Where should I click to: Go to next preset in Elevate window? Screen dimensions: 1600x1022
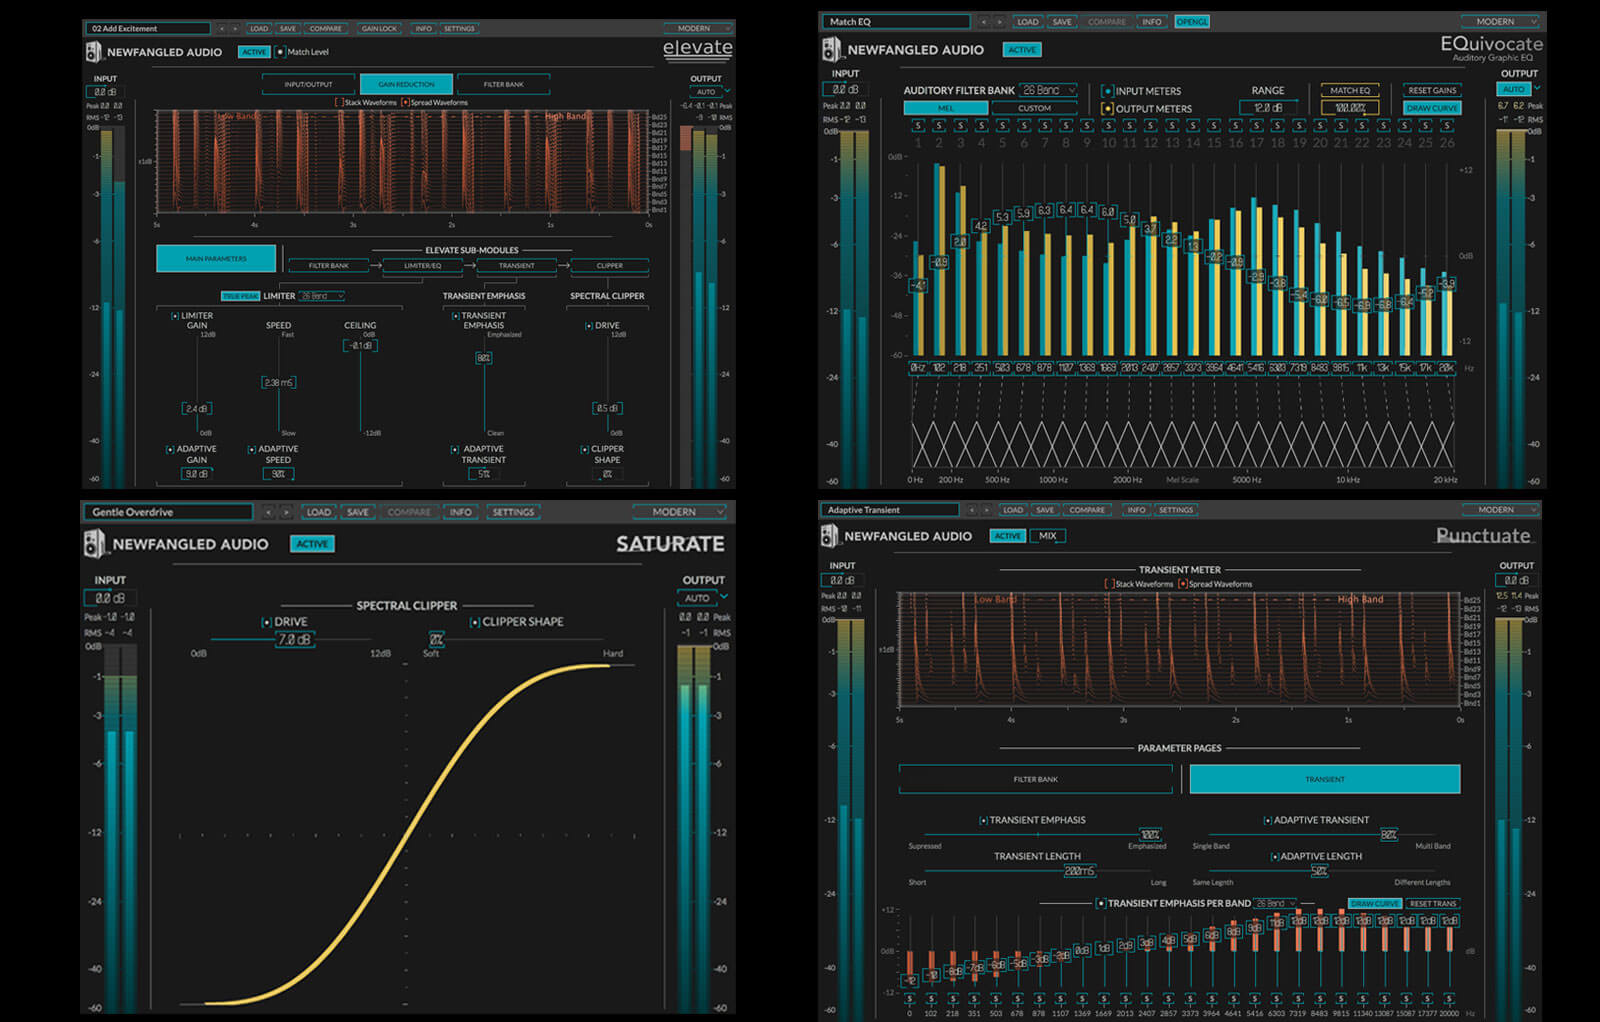coord(235,28)
